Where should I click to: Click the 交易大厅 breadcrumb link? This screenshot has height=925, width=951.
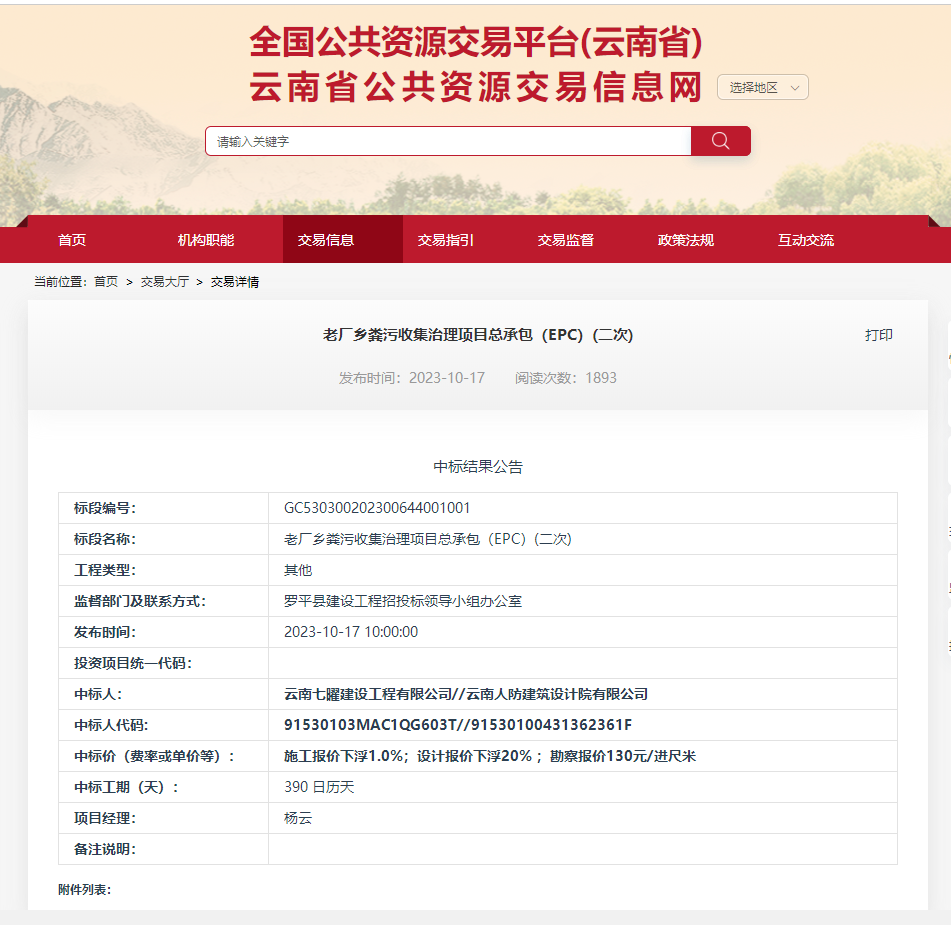[164, 282]
